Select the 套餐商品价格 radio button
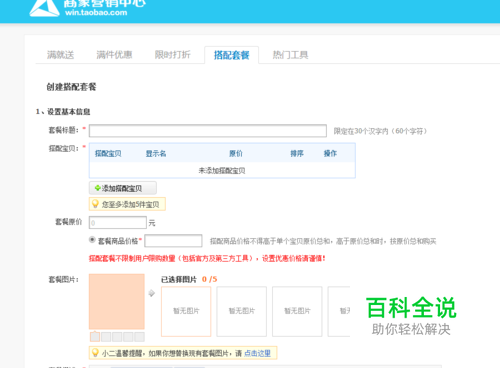The width and height of the screenshot is (500, 368). [x=92, y=240]
